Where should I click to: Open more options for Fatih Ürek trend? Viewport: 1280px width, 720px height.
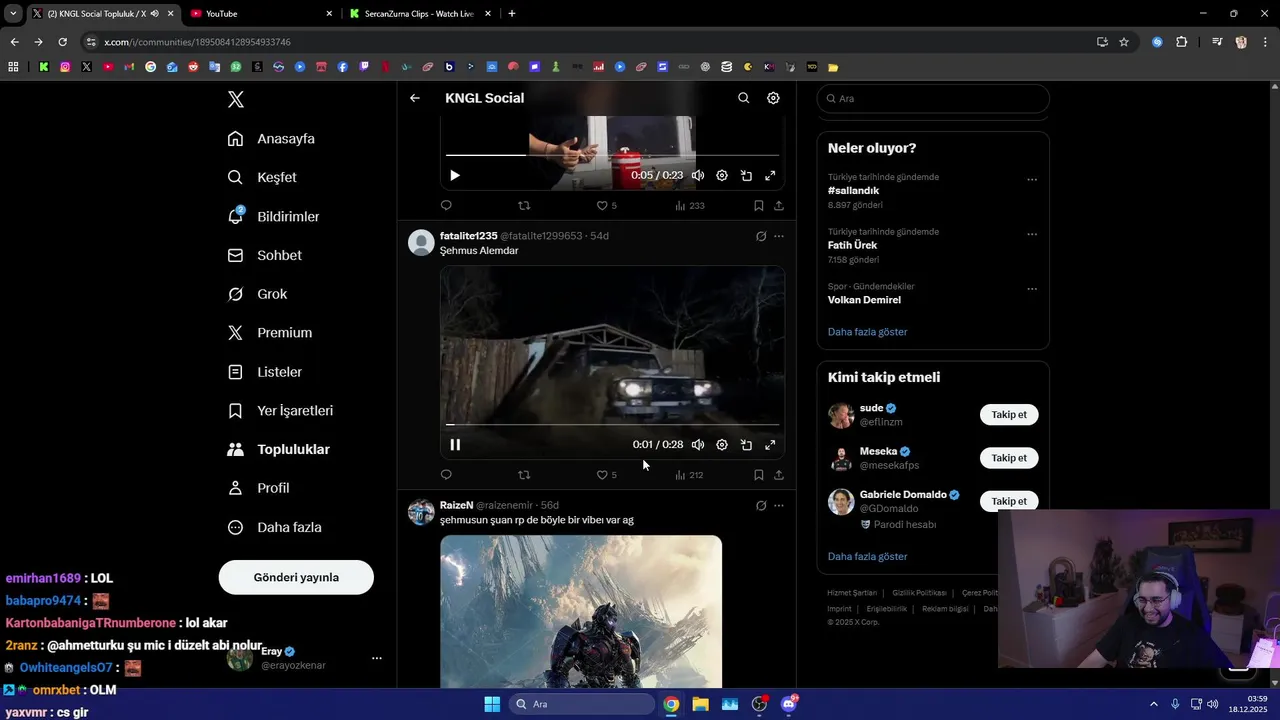(x=1032, y=235)
